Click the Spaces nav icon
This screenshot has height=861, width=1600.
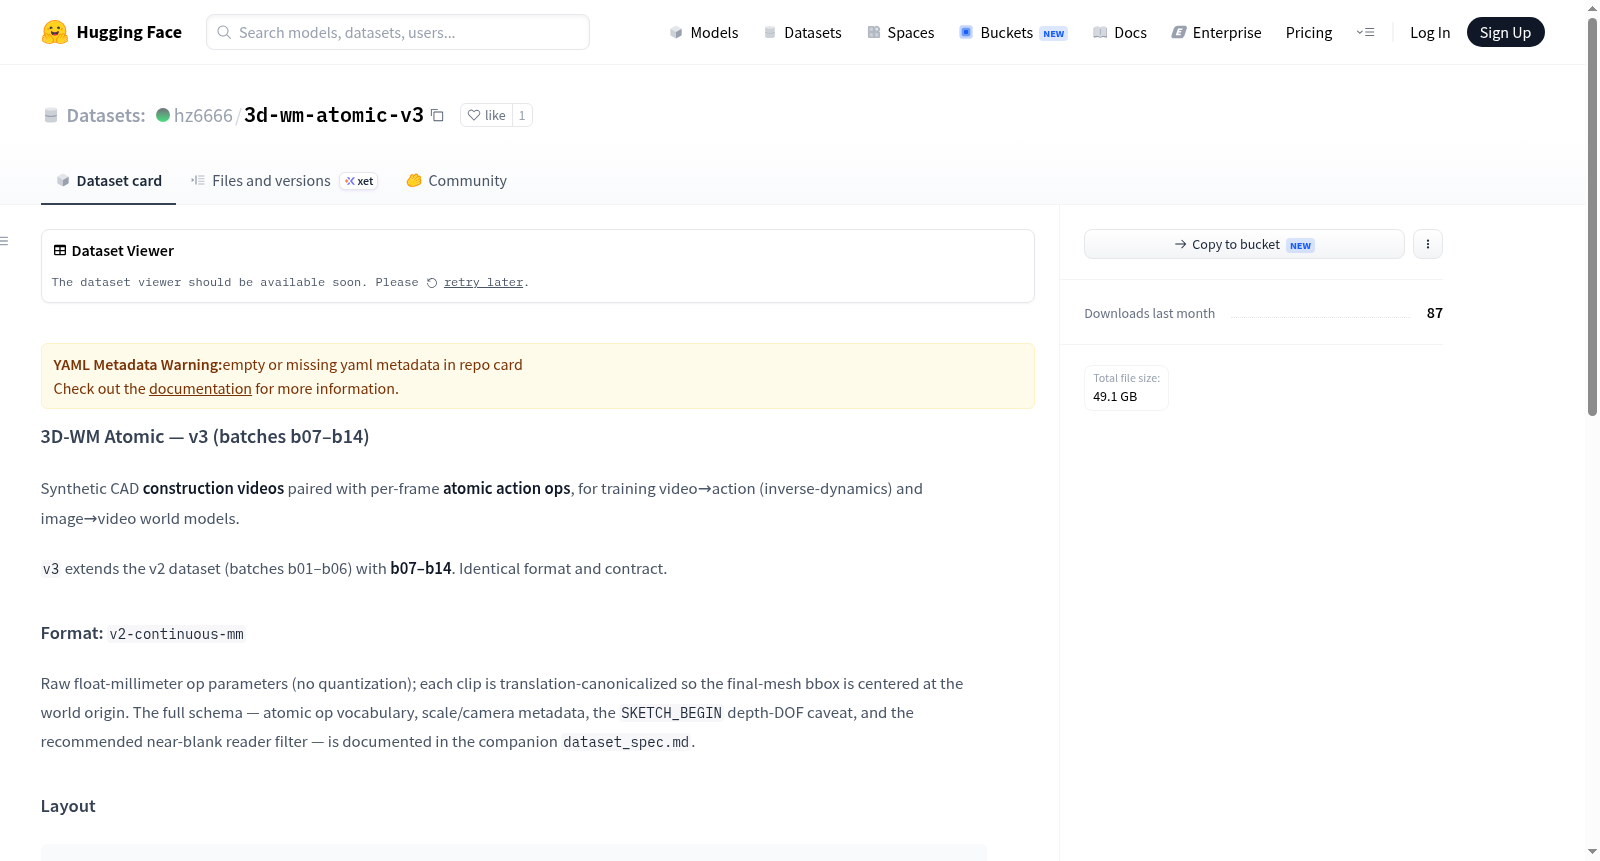click(874, 32)
